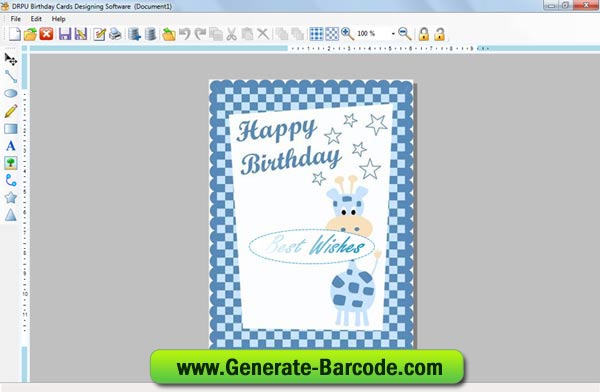Undo the last action
Viewport: 600px width, 392px height.
click(184, 34)
